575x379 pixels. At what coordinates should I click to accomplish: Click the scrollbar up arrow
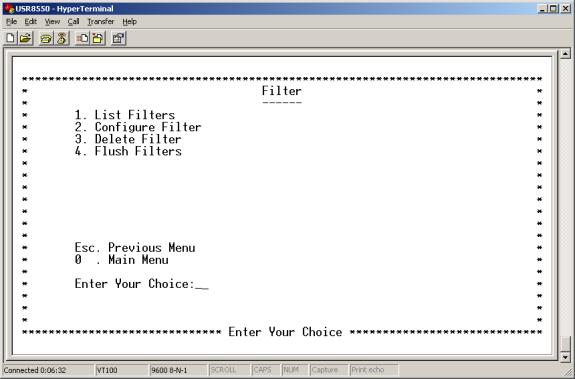pos(565,54)
